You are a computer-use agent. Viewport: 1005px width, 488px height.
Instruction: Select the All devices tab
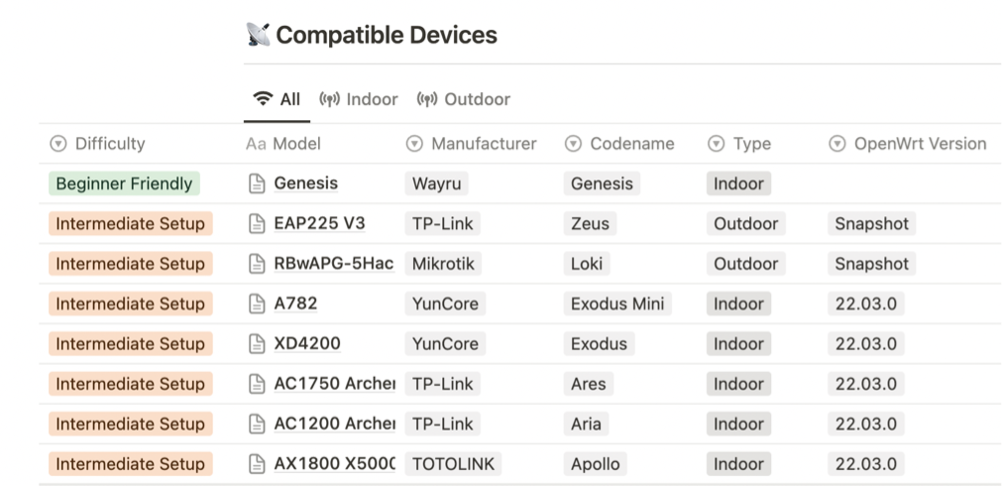click(277, 99)
